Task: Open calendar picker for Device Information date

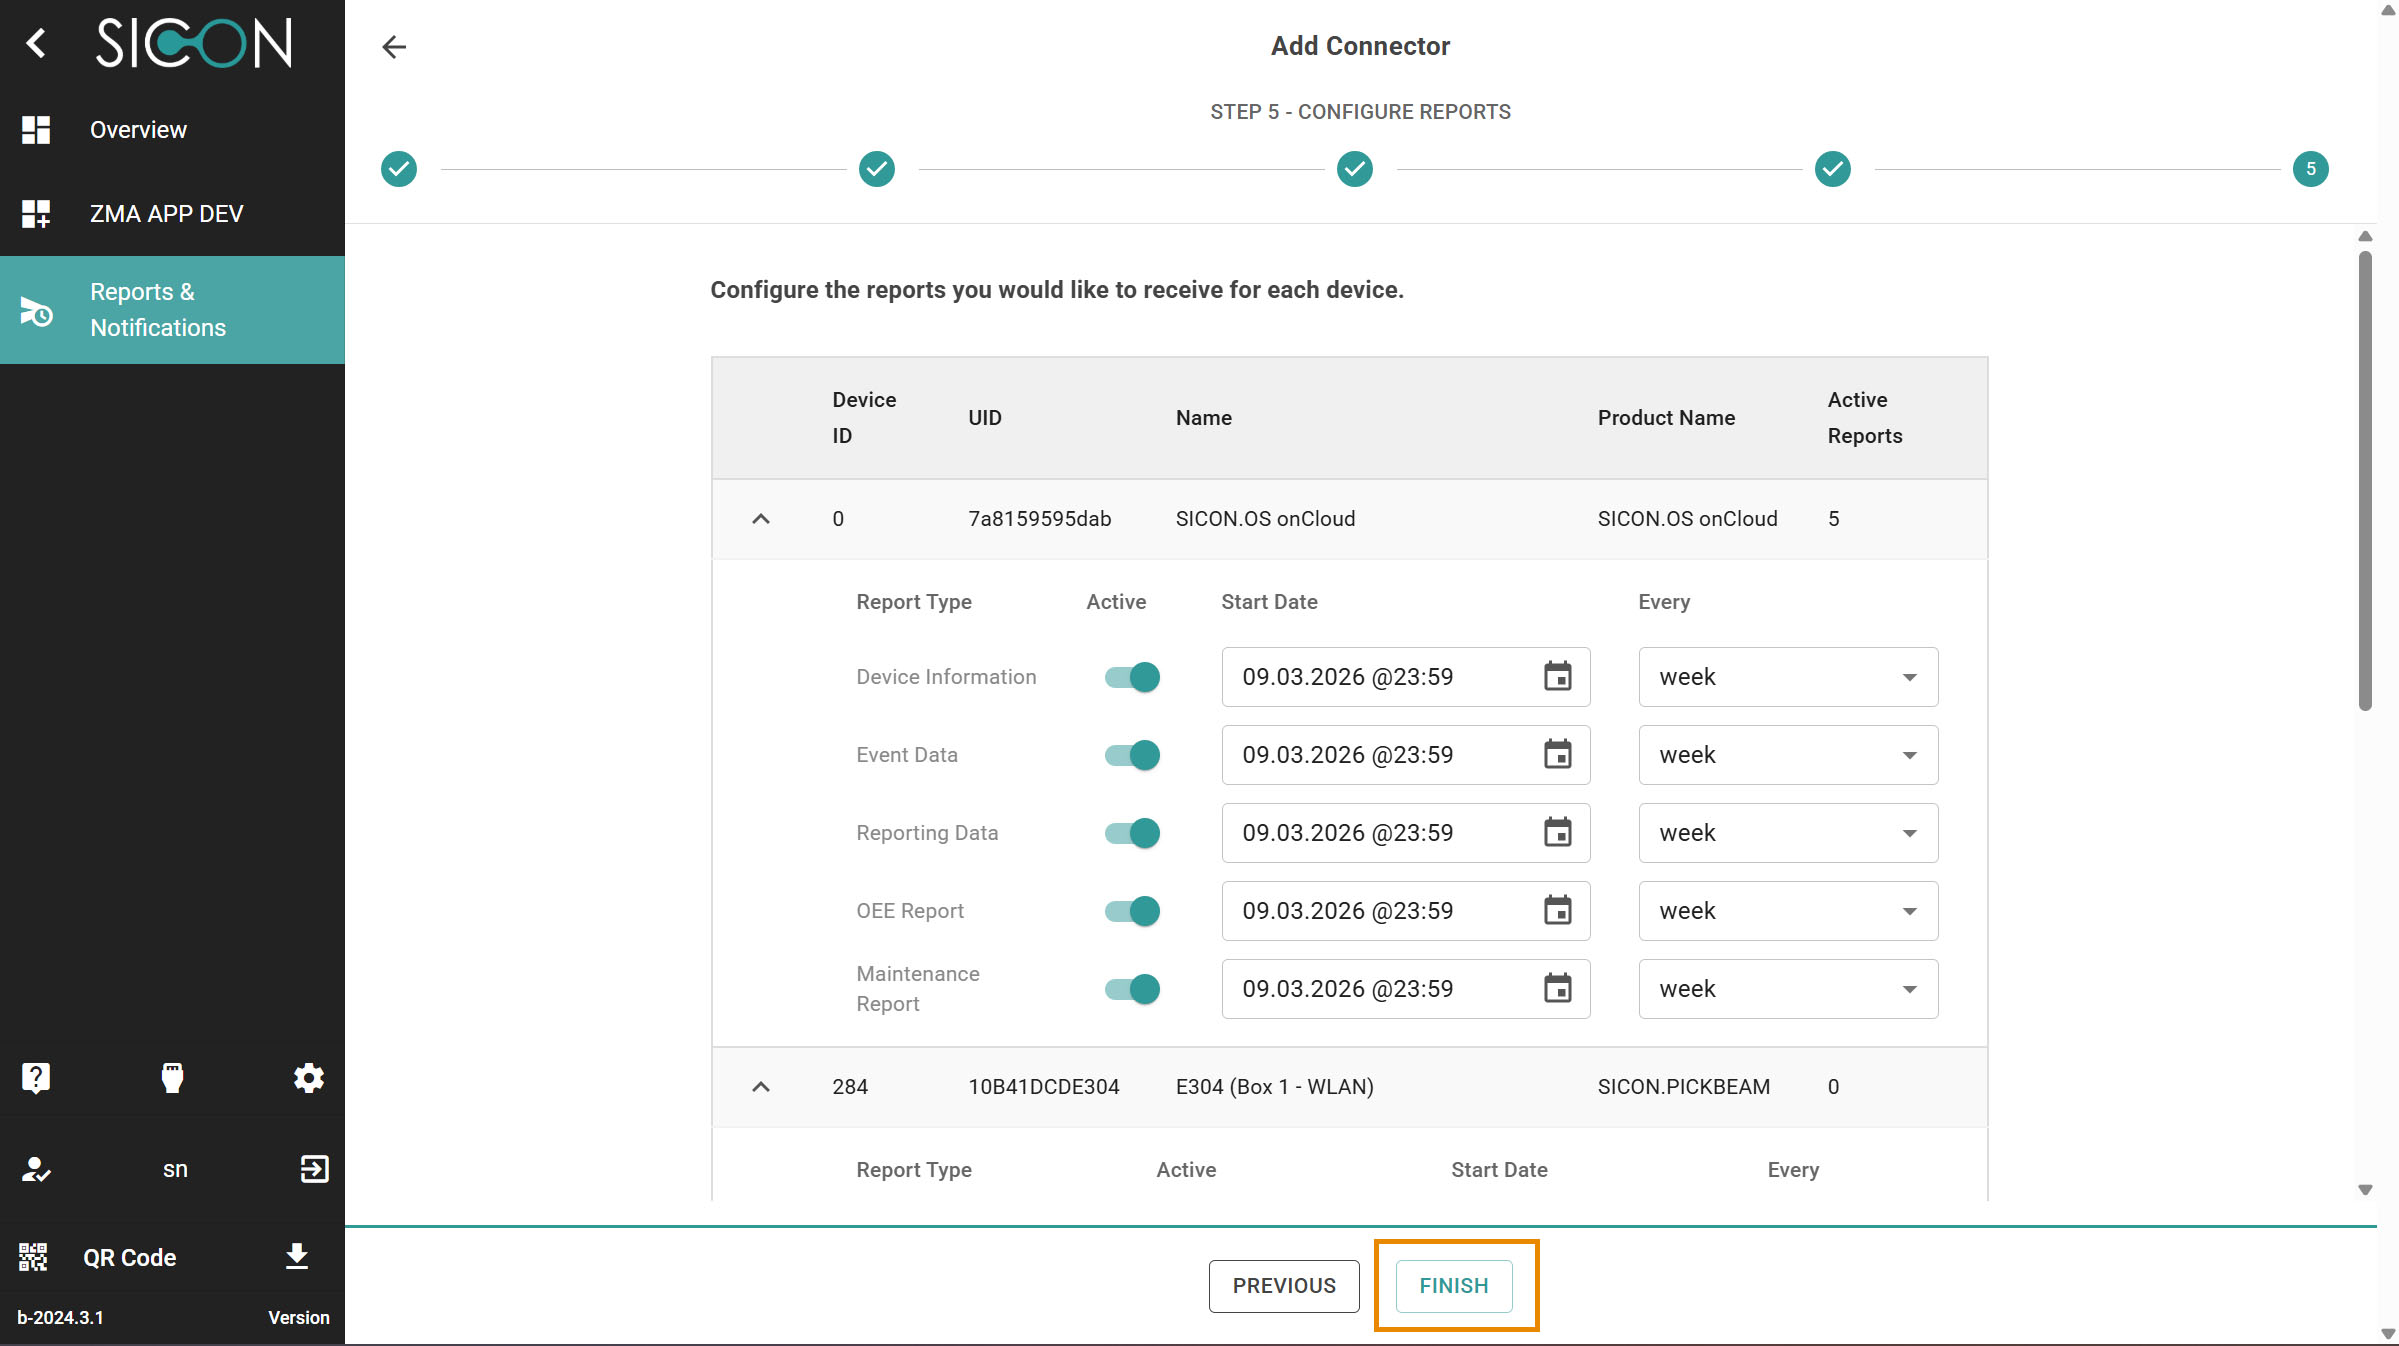Action: pyautogui.click(x=1557, y=677)
